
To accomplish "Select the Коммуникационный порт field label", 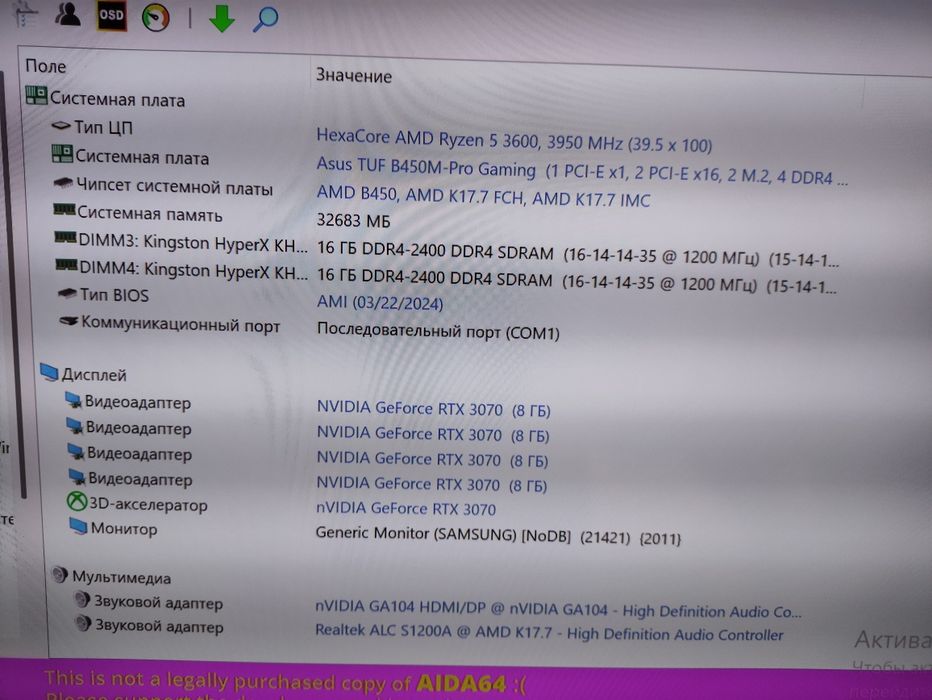I will [x=181, y=324].
